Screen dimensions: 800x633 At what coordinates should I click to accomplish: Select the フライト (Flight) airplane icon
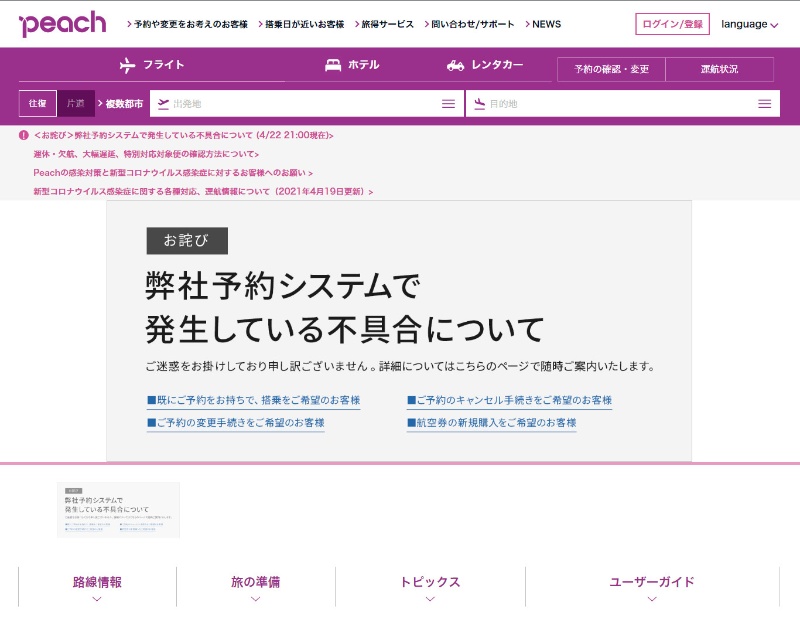tap(127, 66)
